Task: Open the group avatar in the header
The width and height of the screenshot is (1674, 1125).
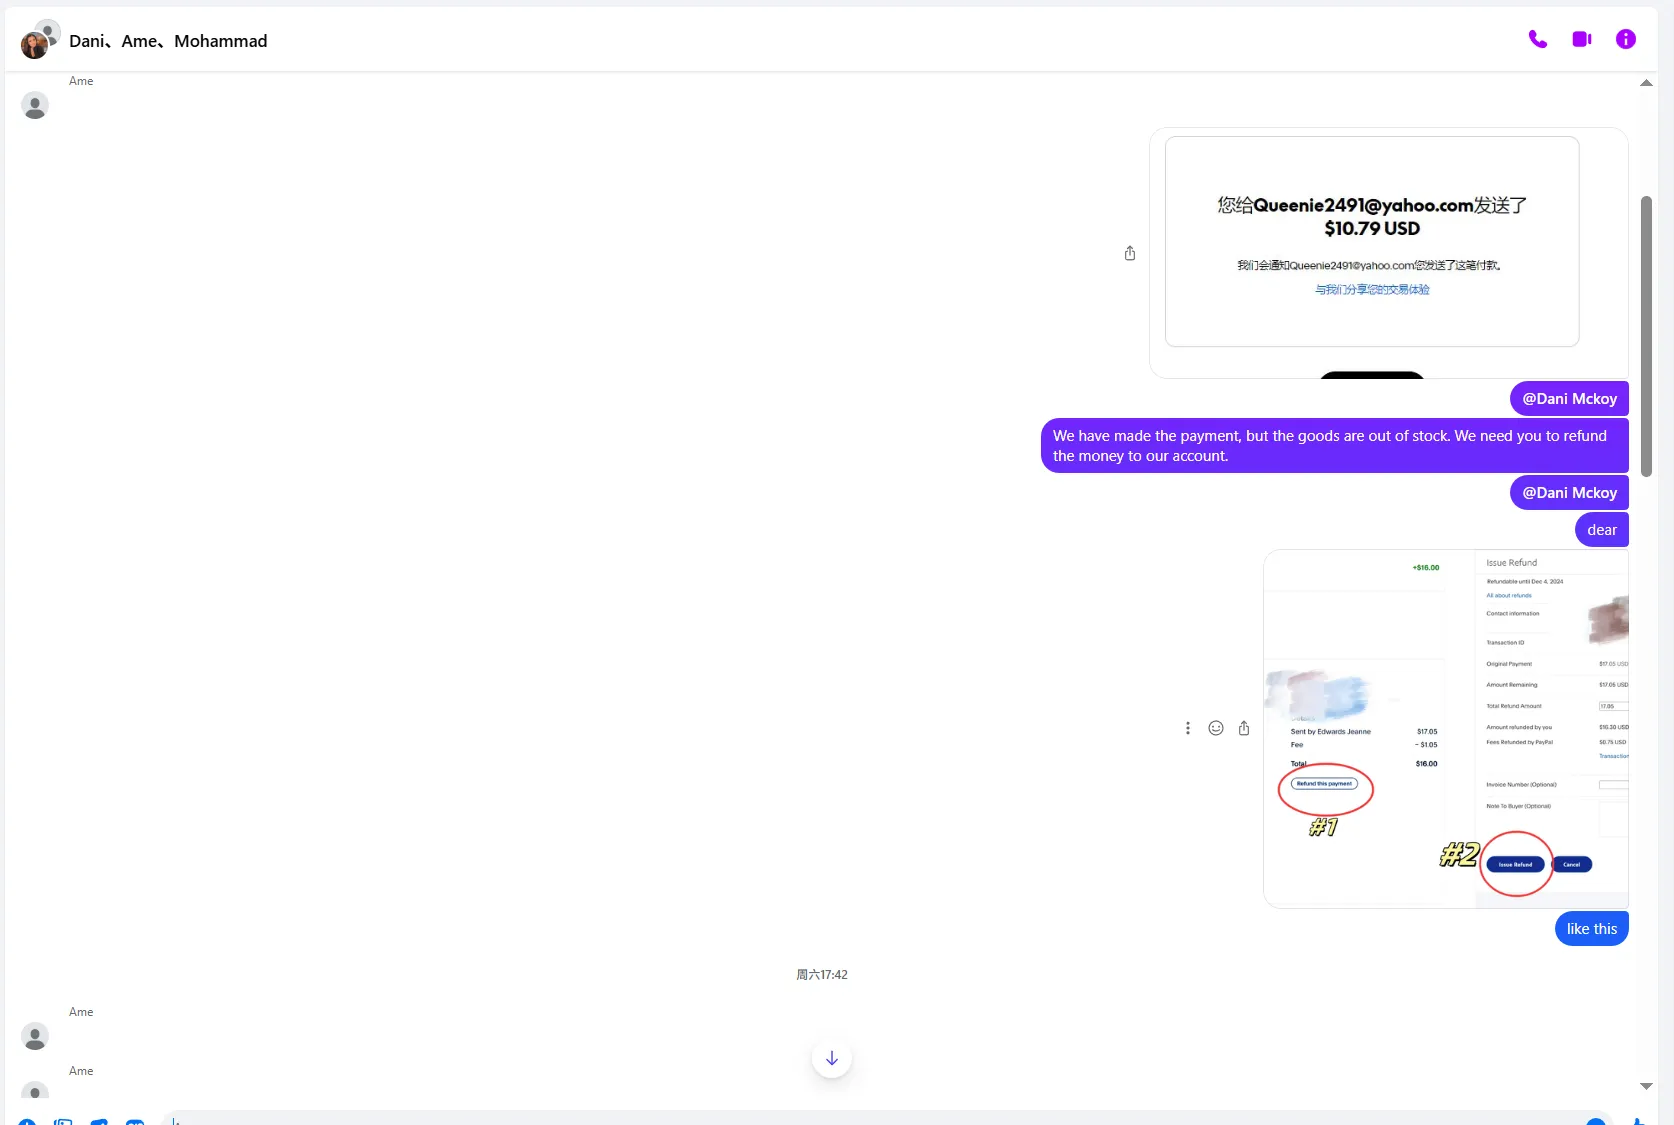Action: 39,40
